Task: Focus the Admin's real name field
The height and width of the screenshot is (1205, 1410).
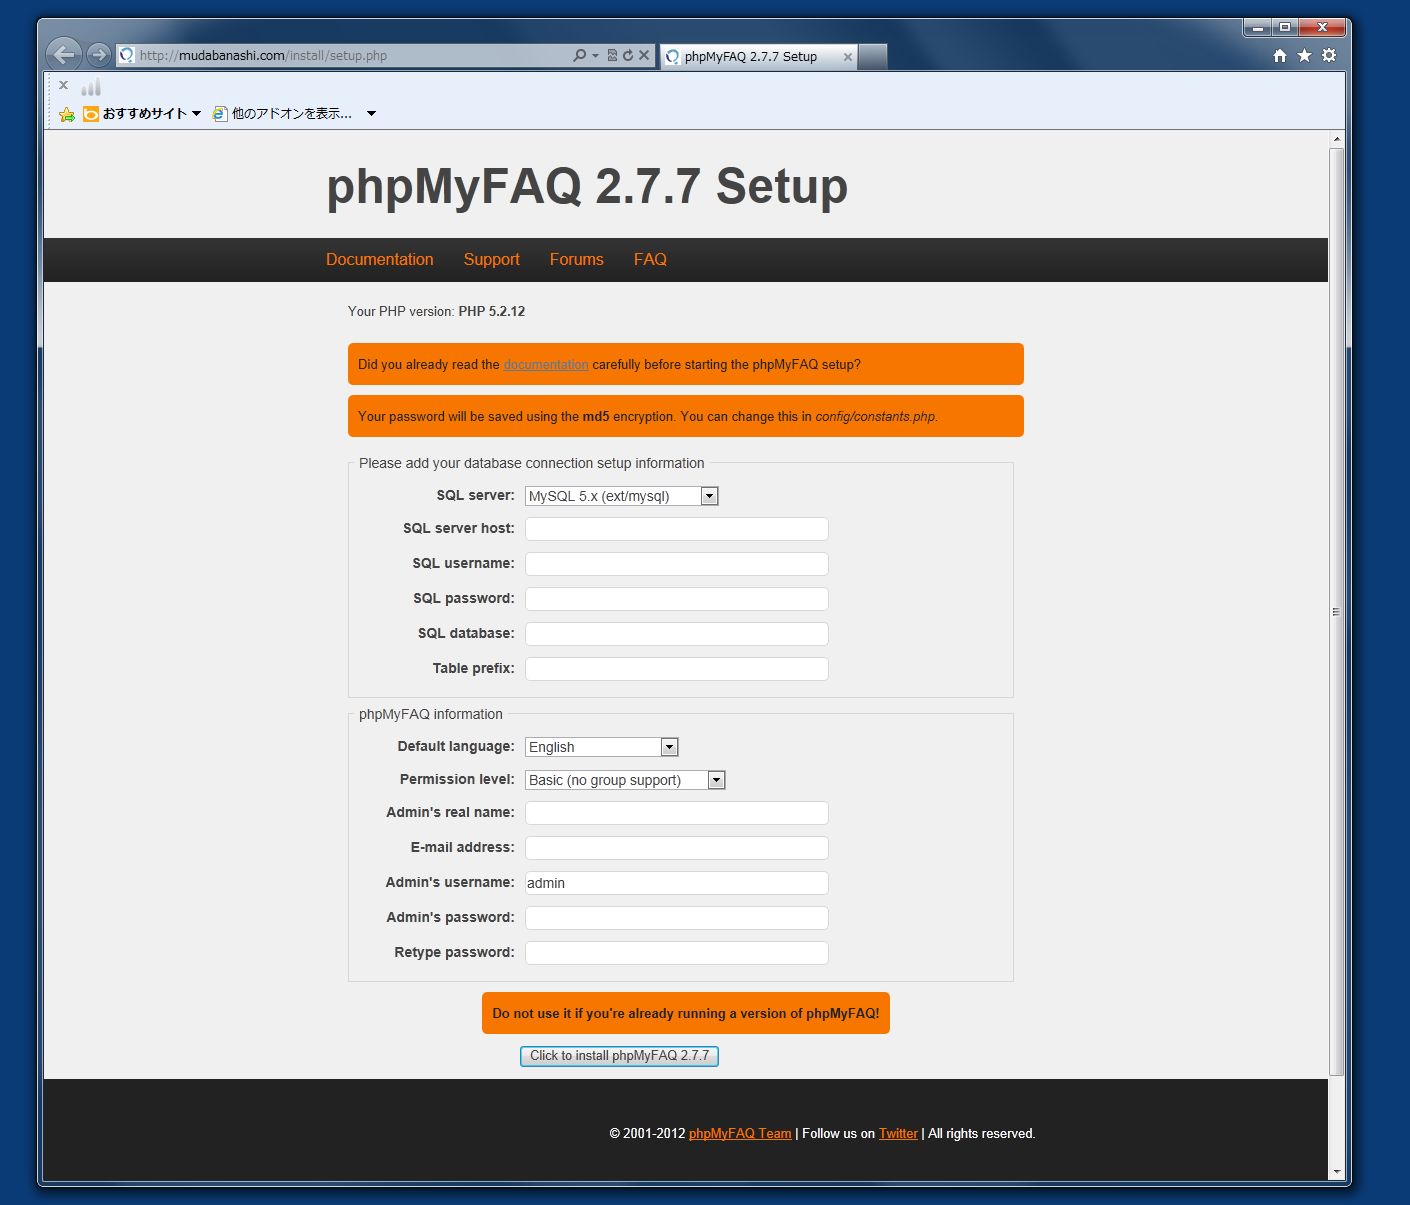Action: point(677,813)
